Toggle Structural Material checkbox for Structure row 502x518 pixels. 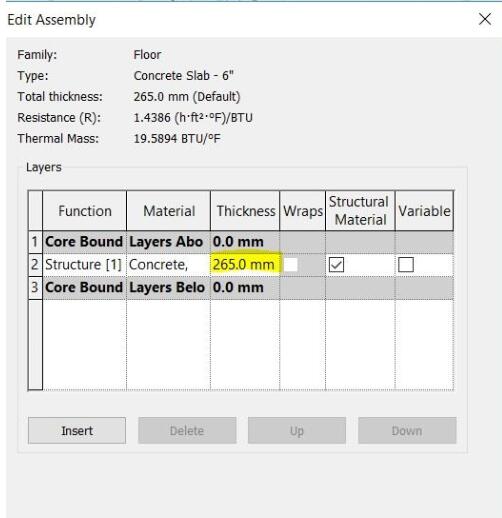(x=336, y=265)
